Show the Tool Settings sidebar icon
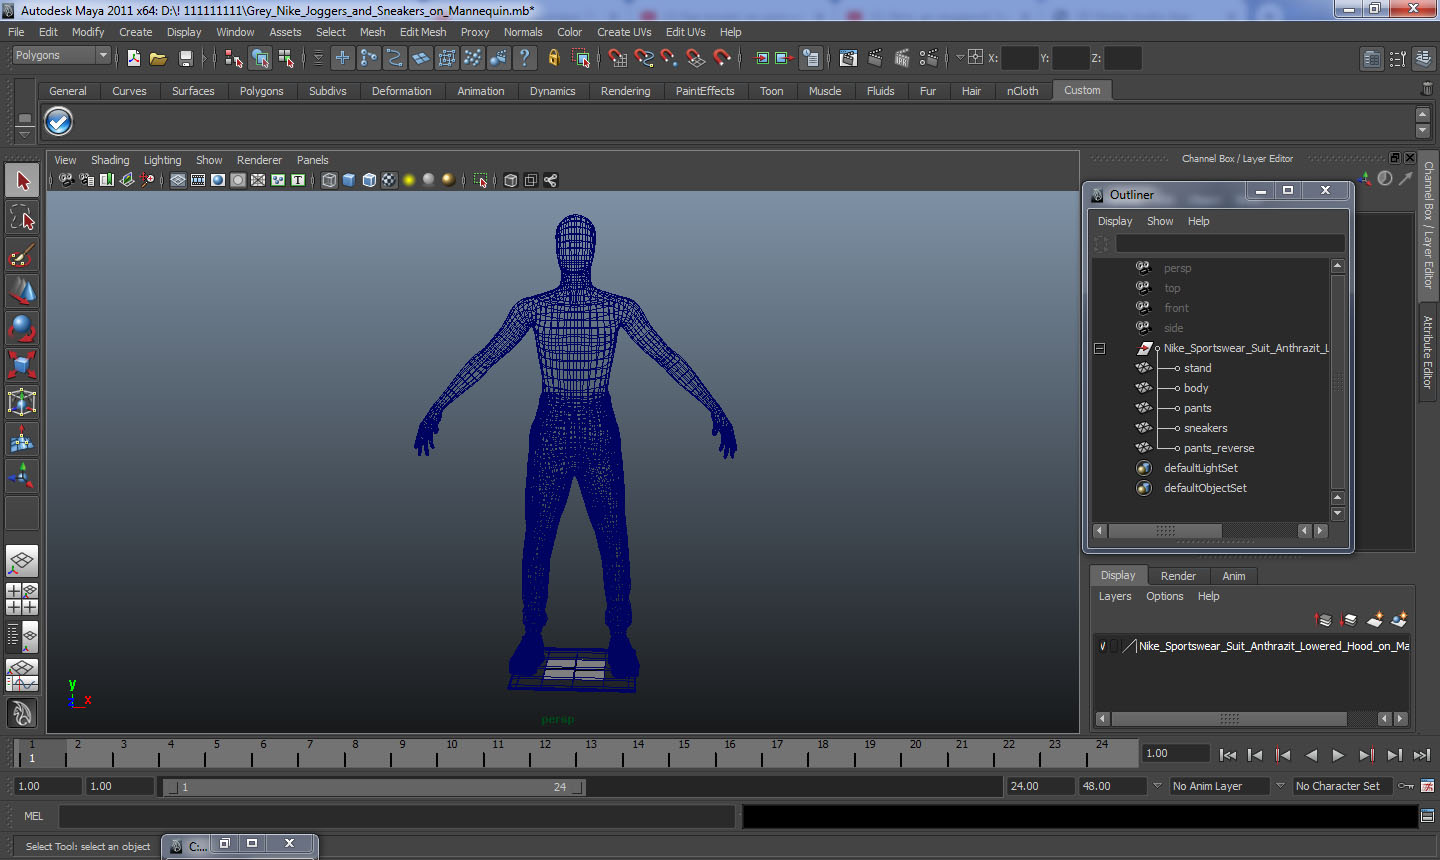This screenshot has height=860, width=1440. tap(1398, 59)
